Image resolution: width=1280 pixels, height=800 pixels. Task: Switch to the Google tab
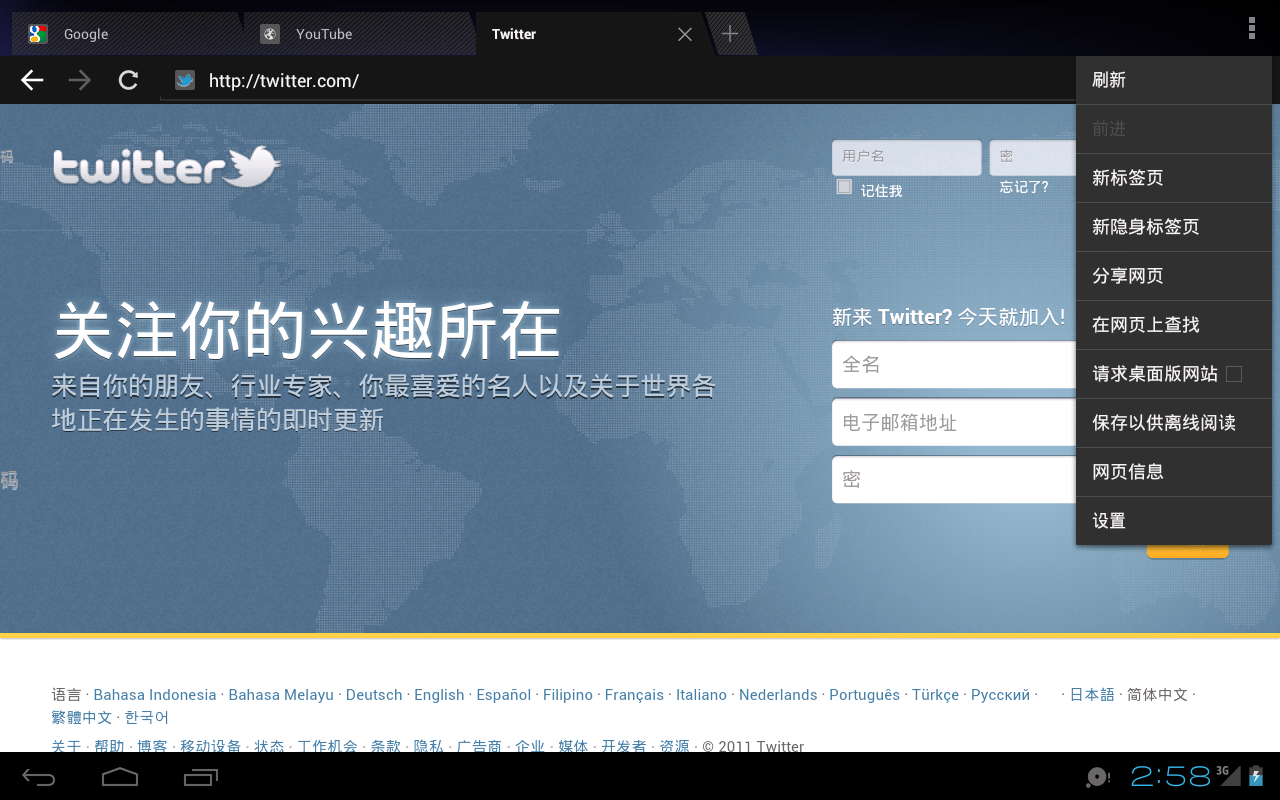[x=126, y=34]
